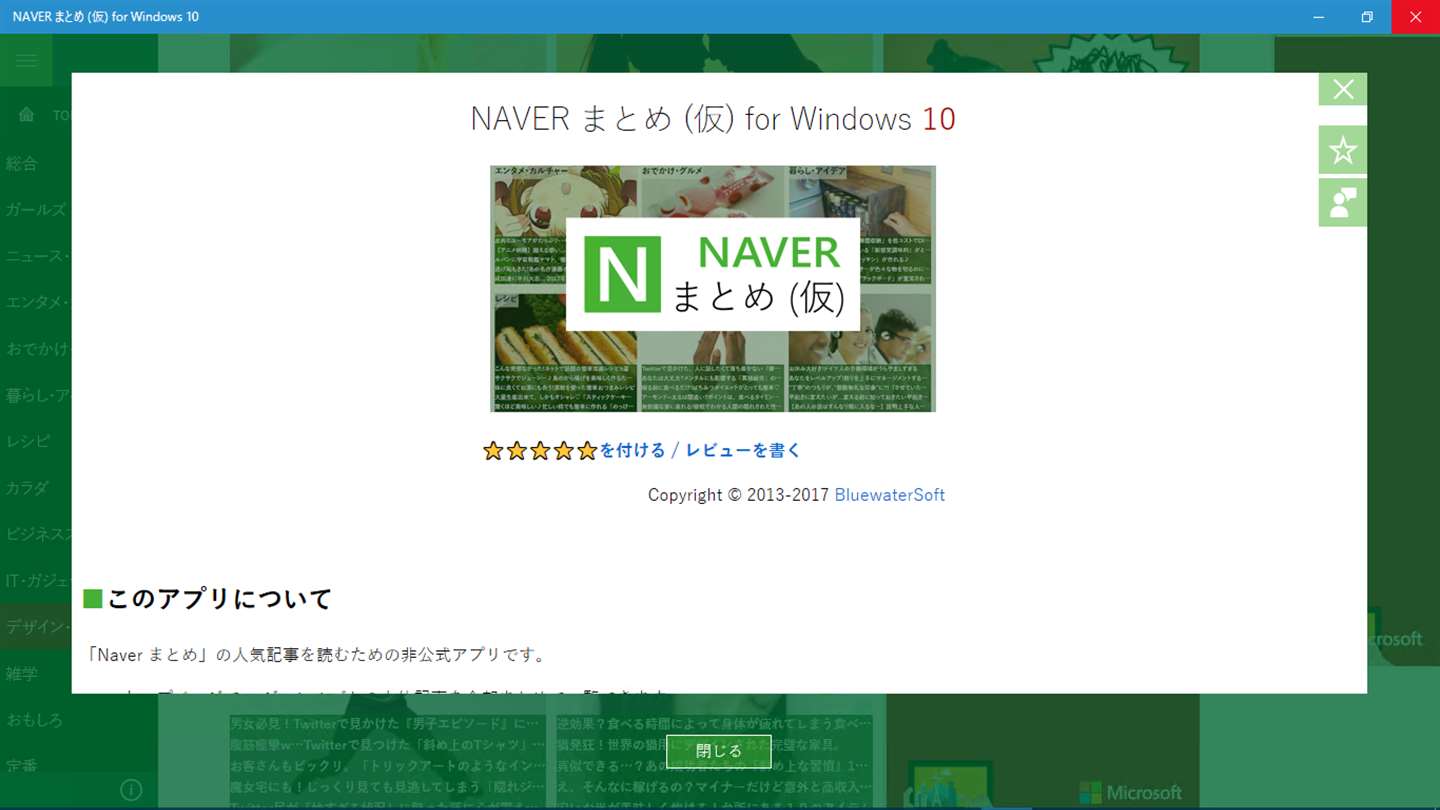
Task: Click the このアプリについて heading
Action: [219, 599]
